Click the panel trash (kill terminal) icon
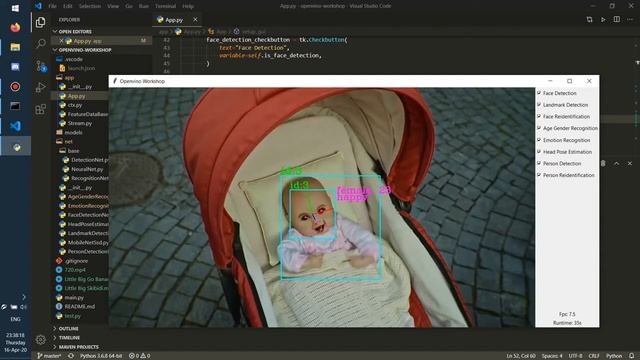 coord(603,163)
